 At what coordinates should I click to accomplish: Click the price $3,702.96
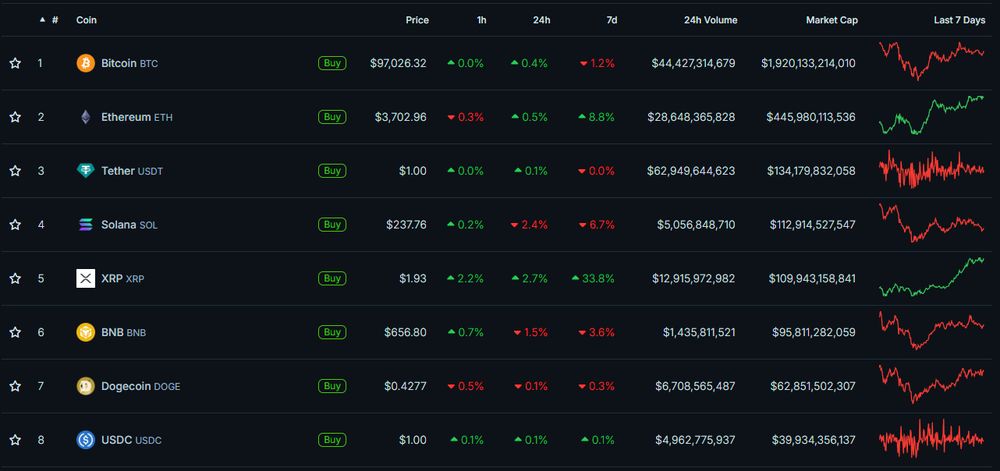400,117
